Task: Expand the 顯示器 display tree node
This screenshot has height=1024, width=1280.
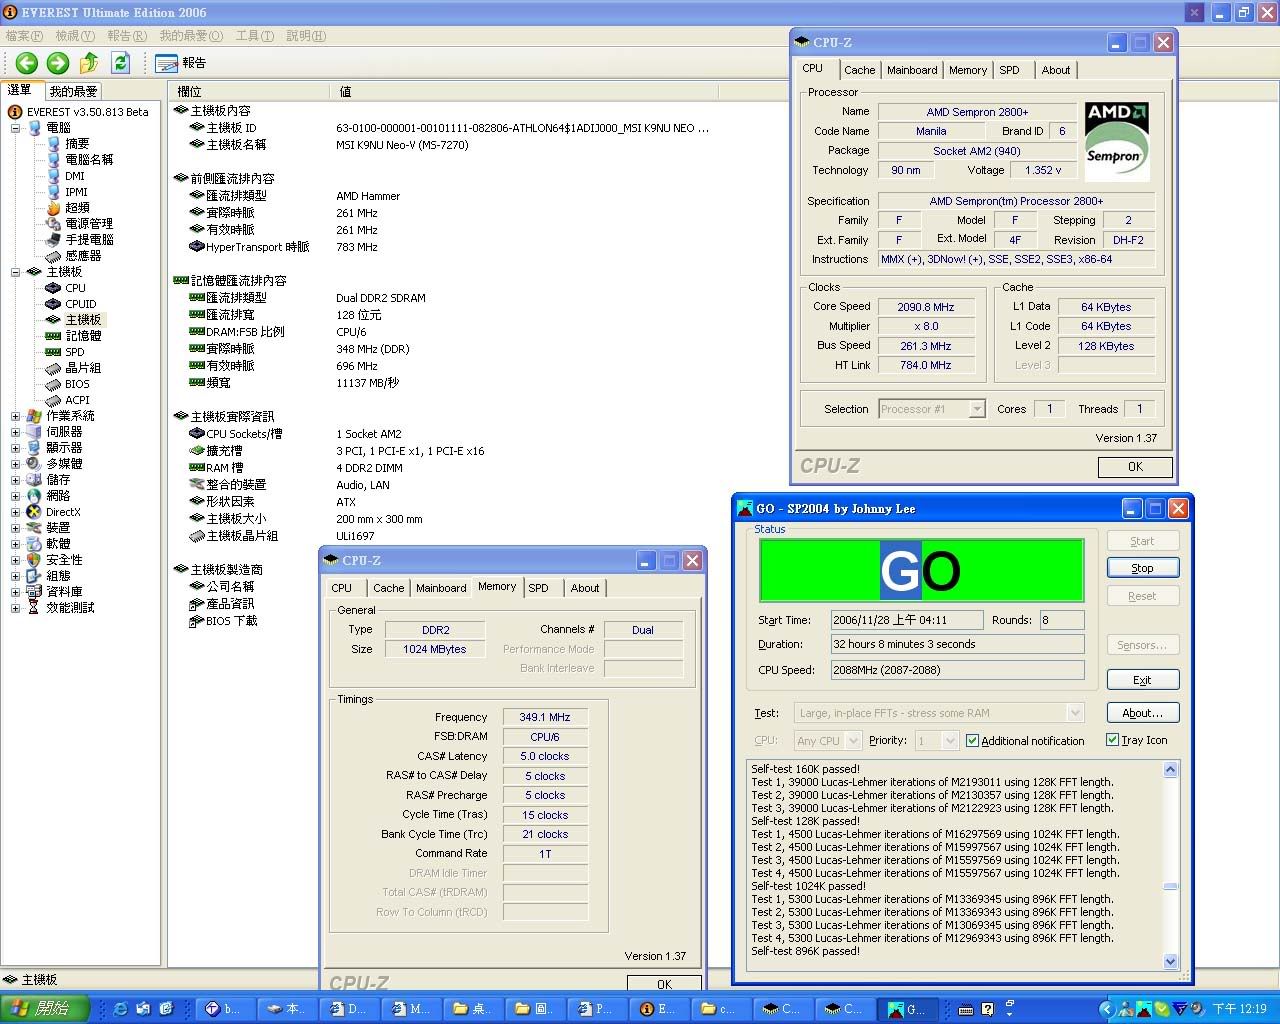Action: coord(15,448)
